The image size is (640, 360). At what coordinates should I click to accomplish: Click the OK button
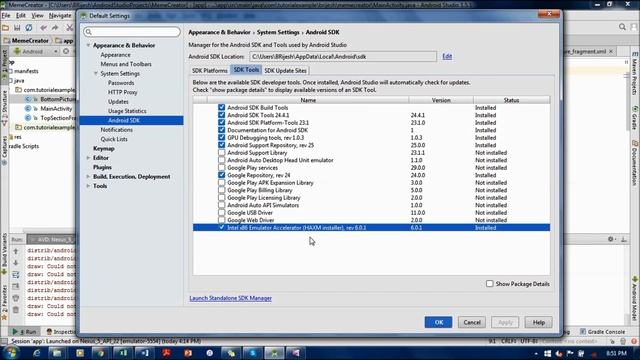438,322
